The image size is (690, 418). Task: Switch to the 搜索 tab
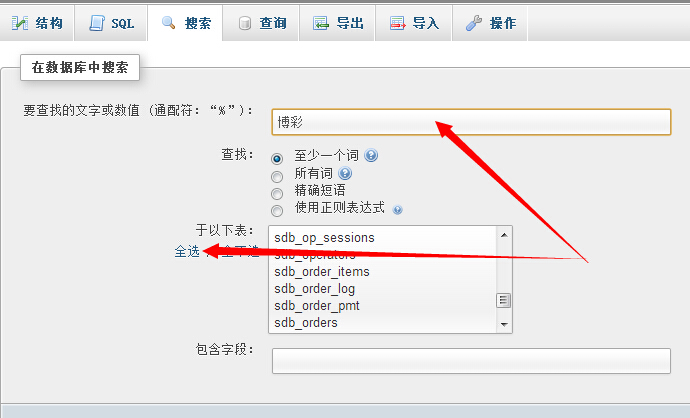pyautogui.click(x=186, y=22)
